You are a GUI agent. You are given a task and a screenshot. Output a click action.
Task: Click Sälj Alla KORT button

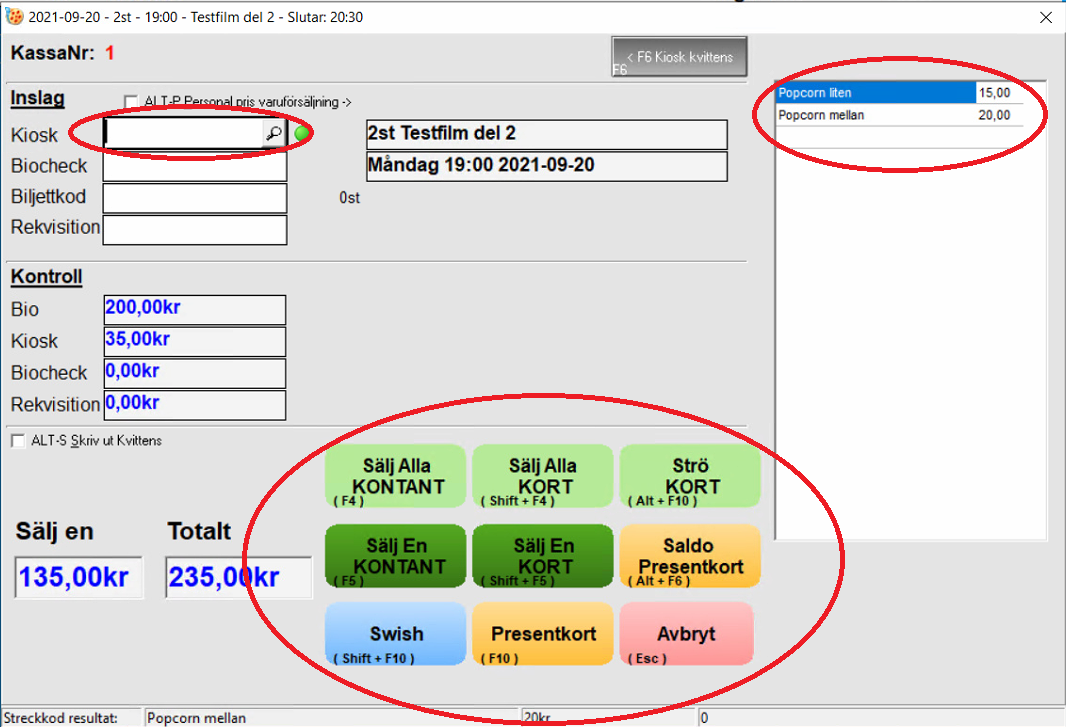click(541, 476)
